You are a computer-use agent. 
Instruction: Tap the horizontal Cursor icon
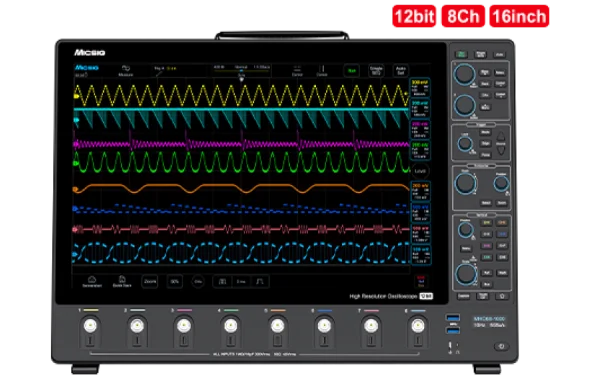pos(297,70)
